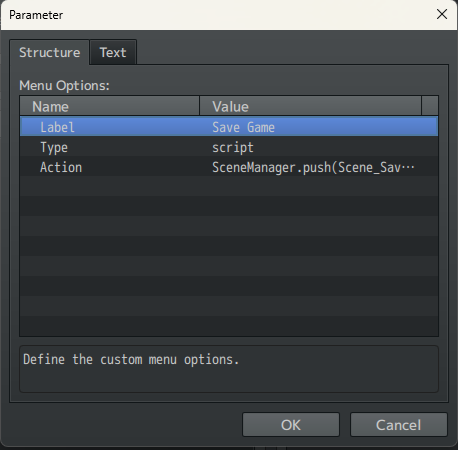
Task: Click the Parameter title bar
Action: point(217,15)
